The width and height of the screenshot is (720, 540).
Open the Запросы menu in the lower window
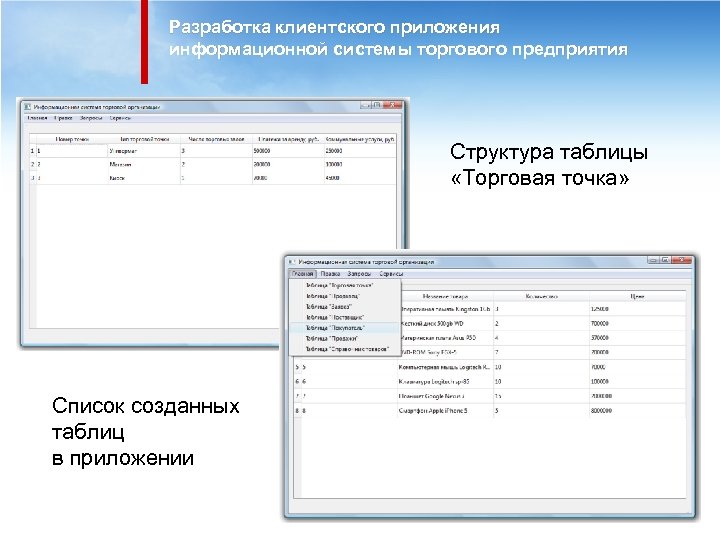point(359,274)
